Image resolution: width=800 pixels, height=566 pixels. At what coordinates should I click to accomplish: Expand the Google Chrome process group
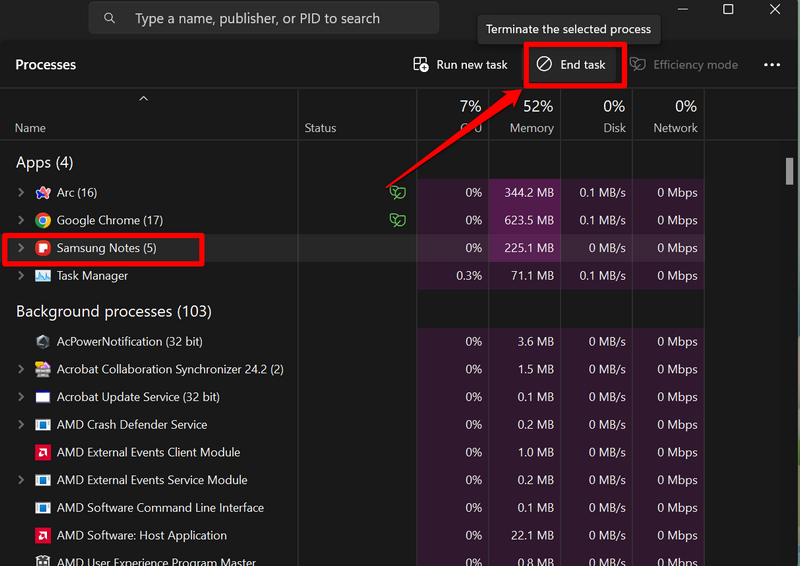(21, 220)
